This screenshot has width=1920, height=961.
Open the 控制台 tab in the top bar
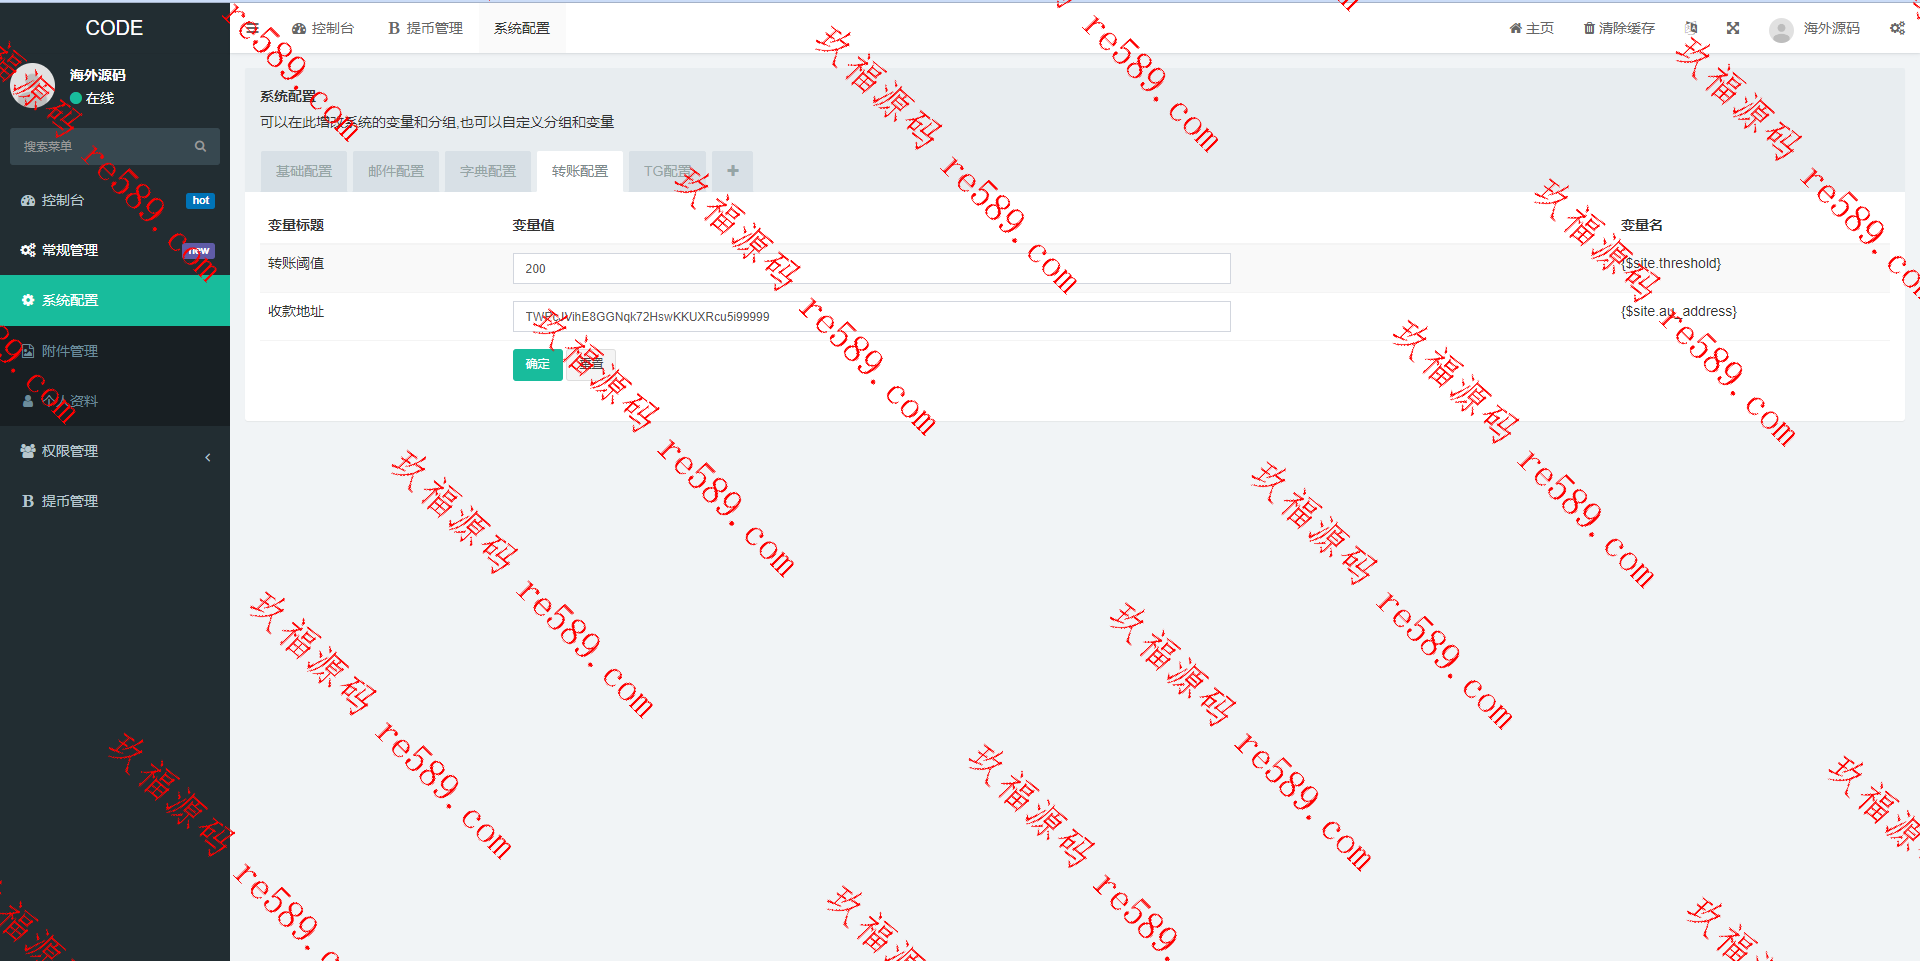click(322, 28)
